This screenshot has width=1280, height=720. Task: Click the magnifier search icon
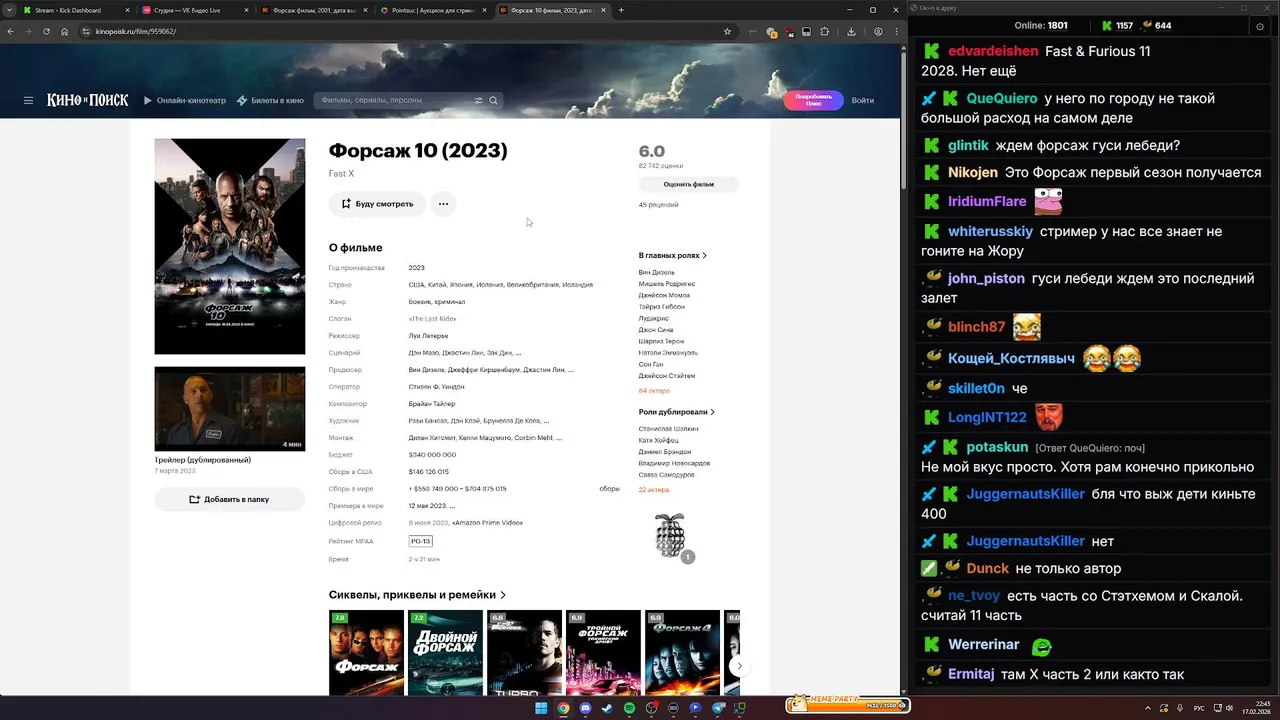[493, 100]
